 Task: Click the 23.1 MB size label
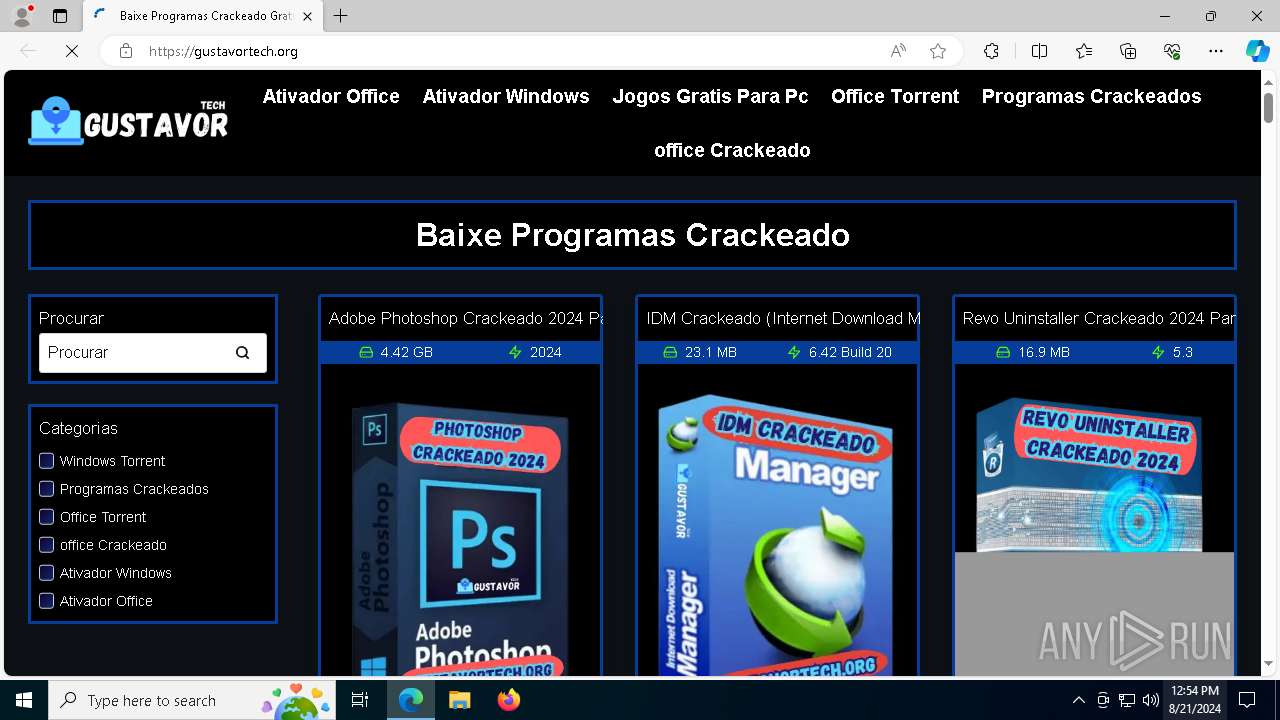[x=711, y=352]
